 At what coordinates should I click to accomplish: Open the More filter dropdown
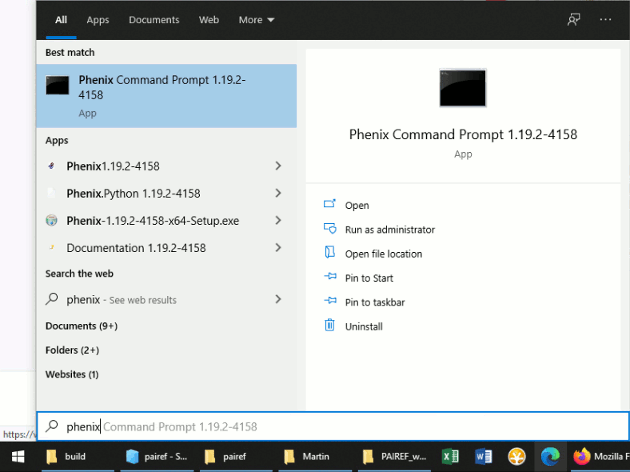256,20
